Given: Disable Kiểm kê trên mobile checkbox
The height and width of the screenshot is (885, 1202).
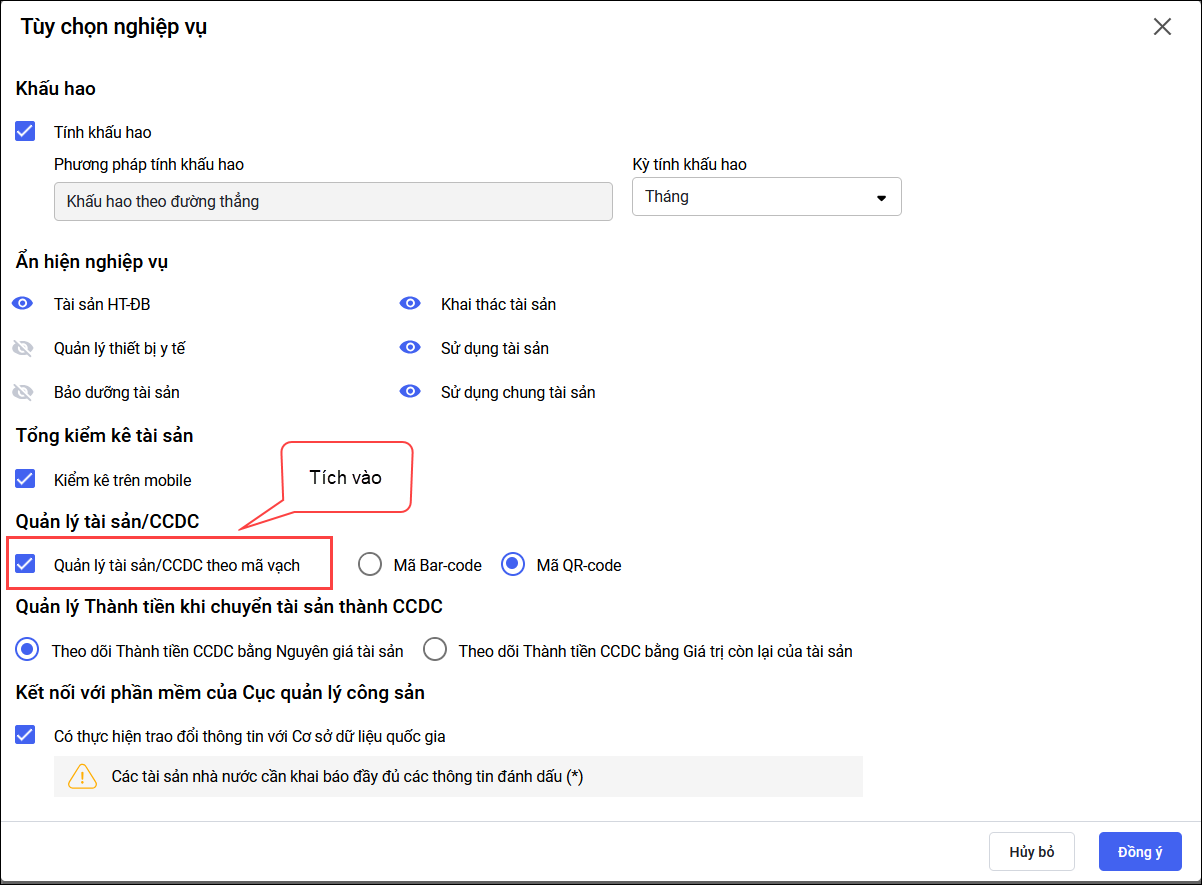Looking at the screenshot, I should (x=26, y=479).
